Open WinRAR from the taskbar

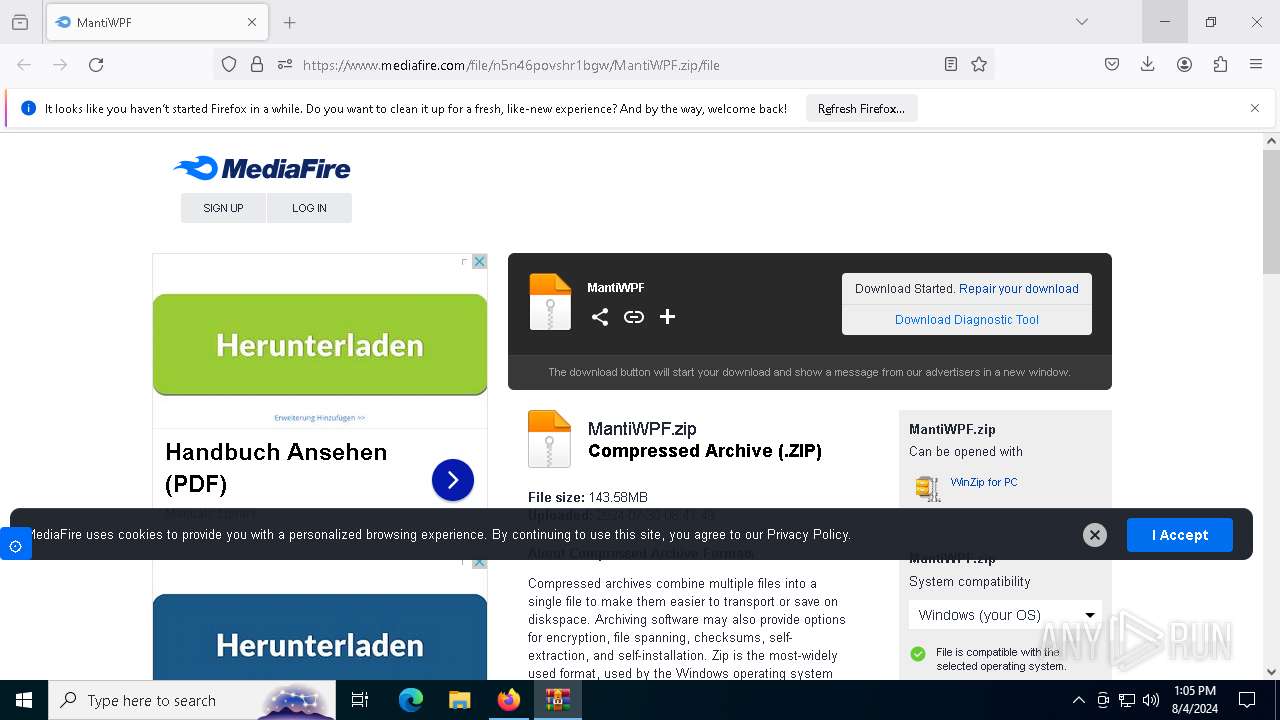click(x=558, y=700)
